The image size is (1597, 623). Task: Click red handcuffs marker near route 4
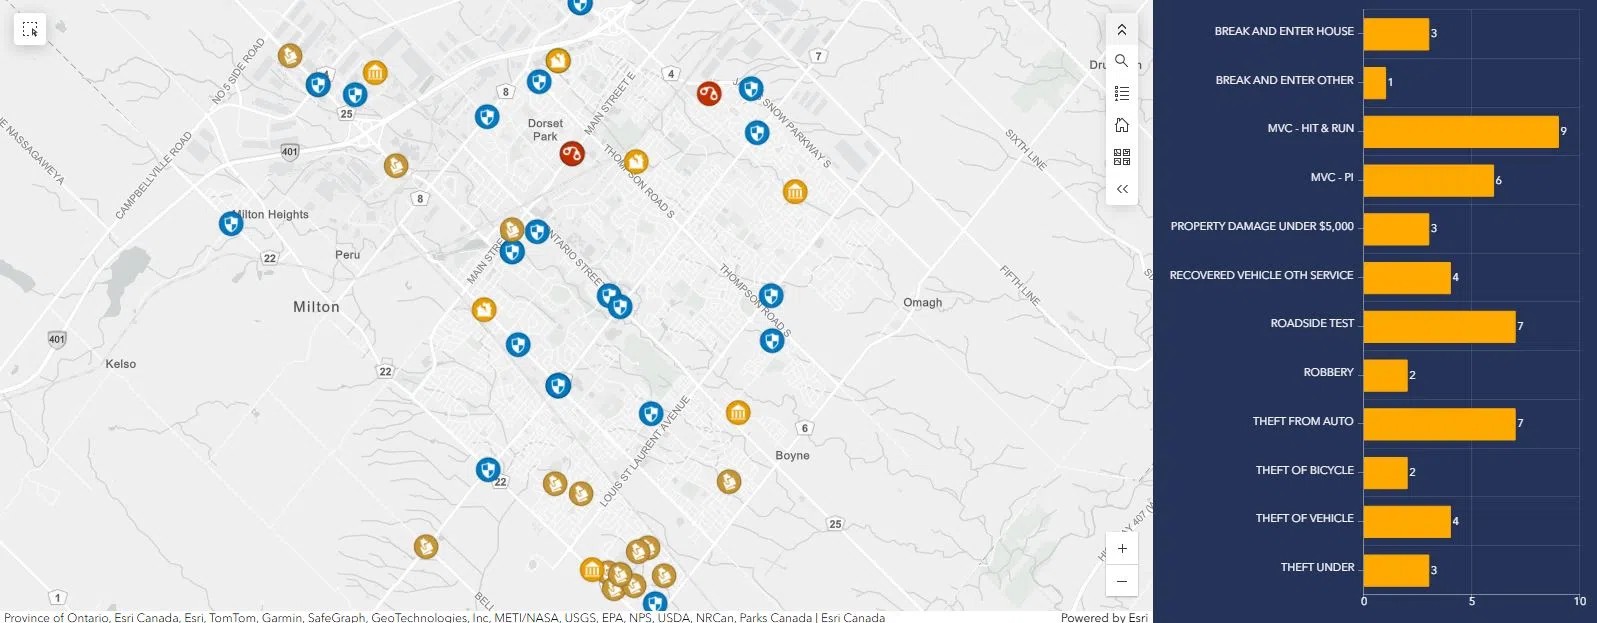click(x=709, y=94)
